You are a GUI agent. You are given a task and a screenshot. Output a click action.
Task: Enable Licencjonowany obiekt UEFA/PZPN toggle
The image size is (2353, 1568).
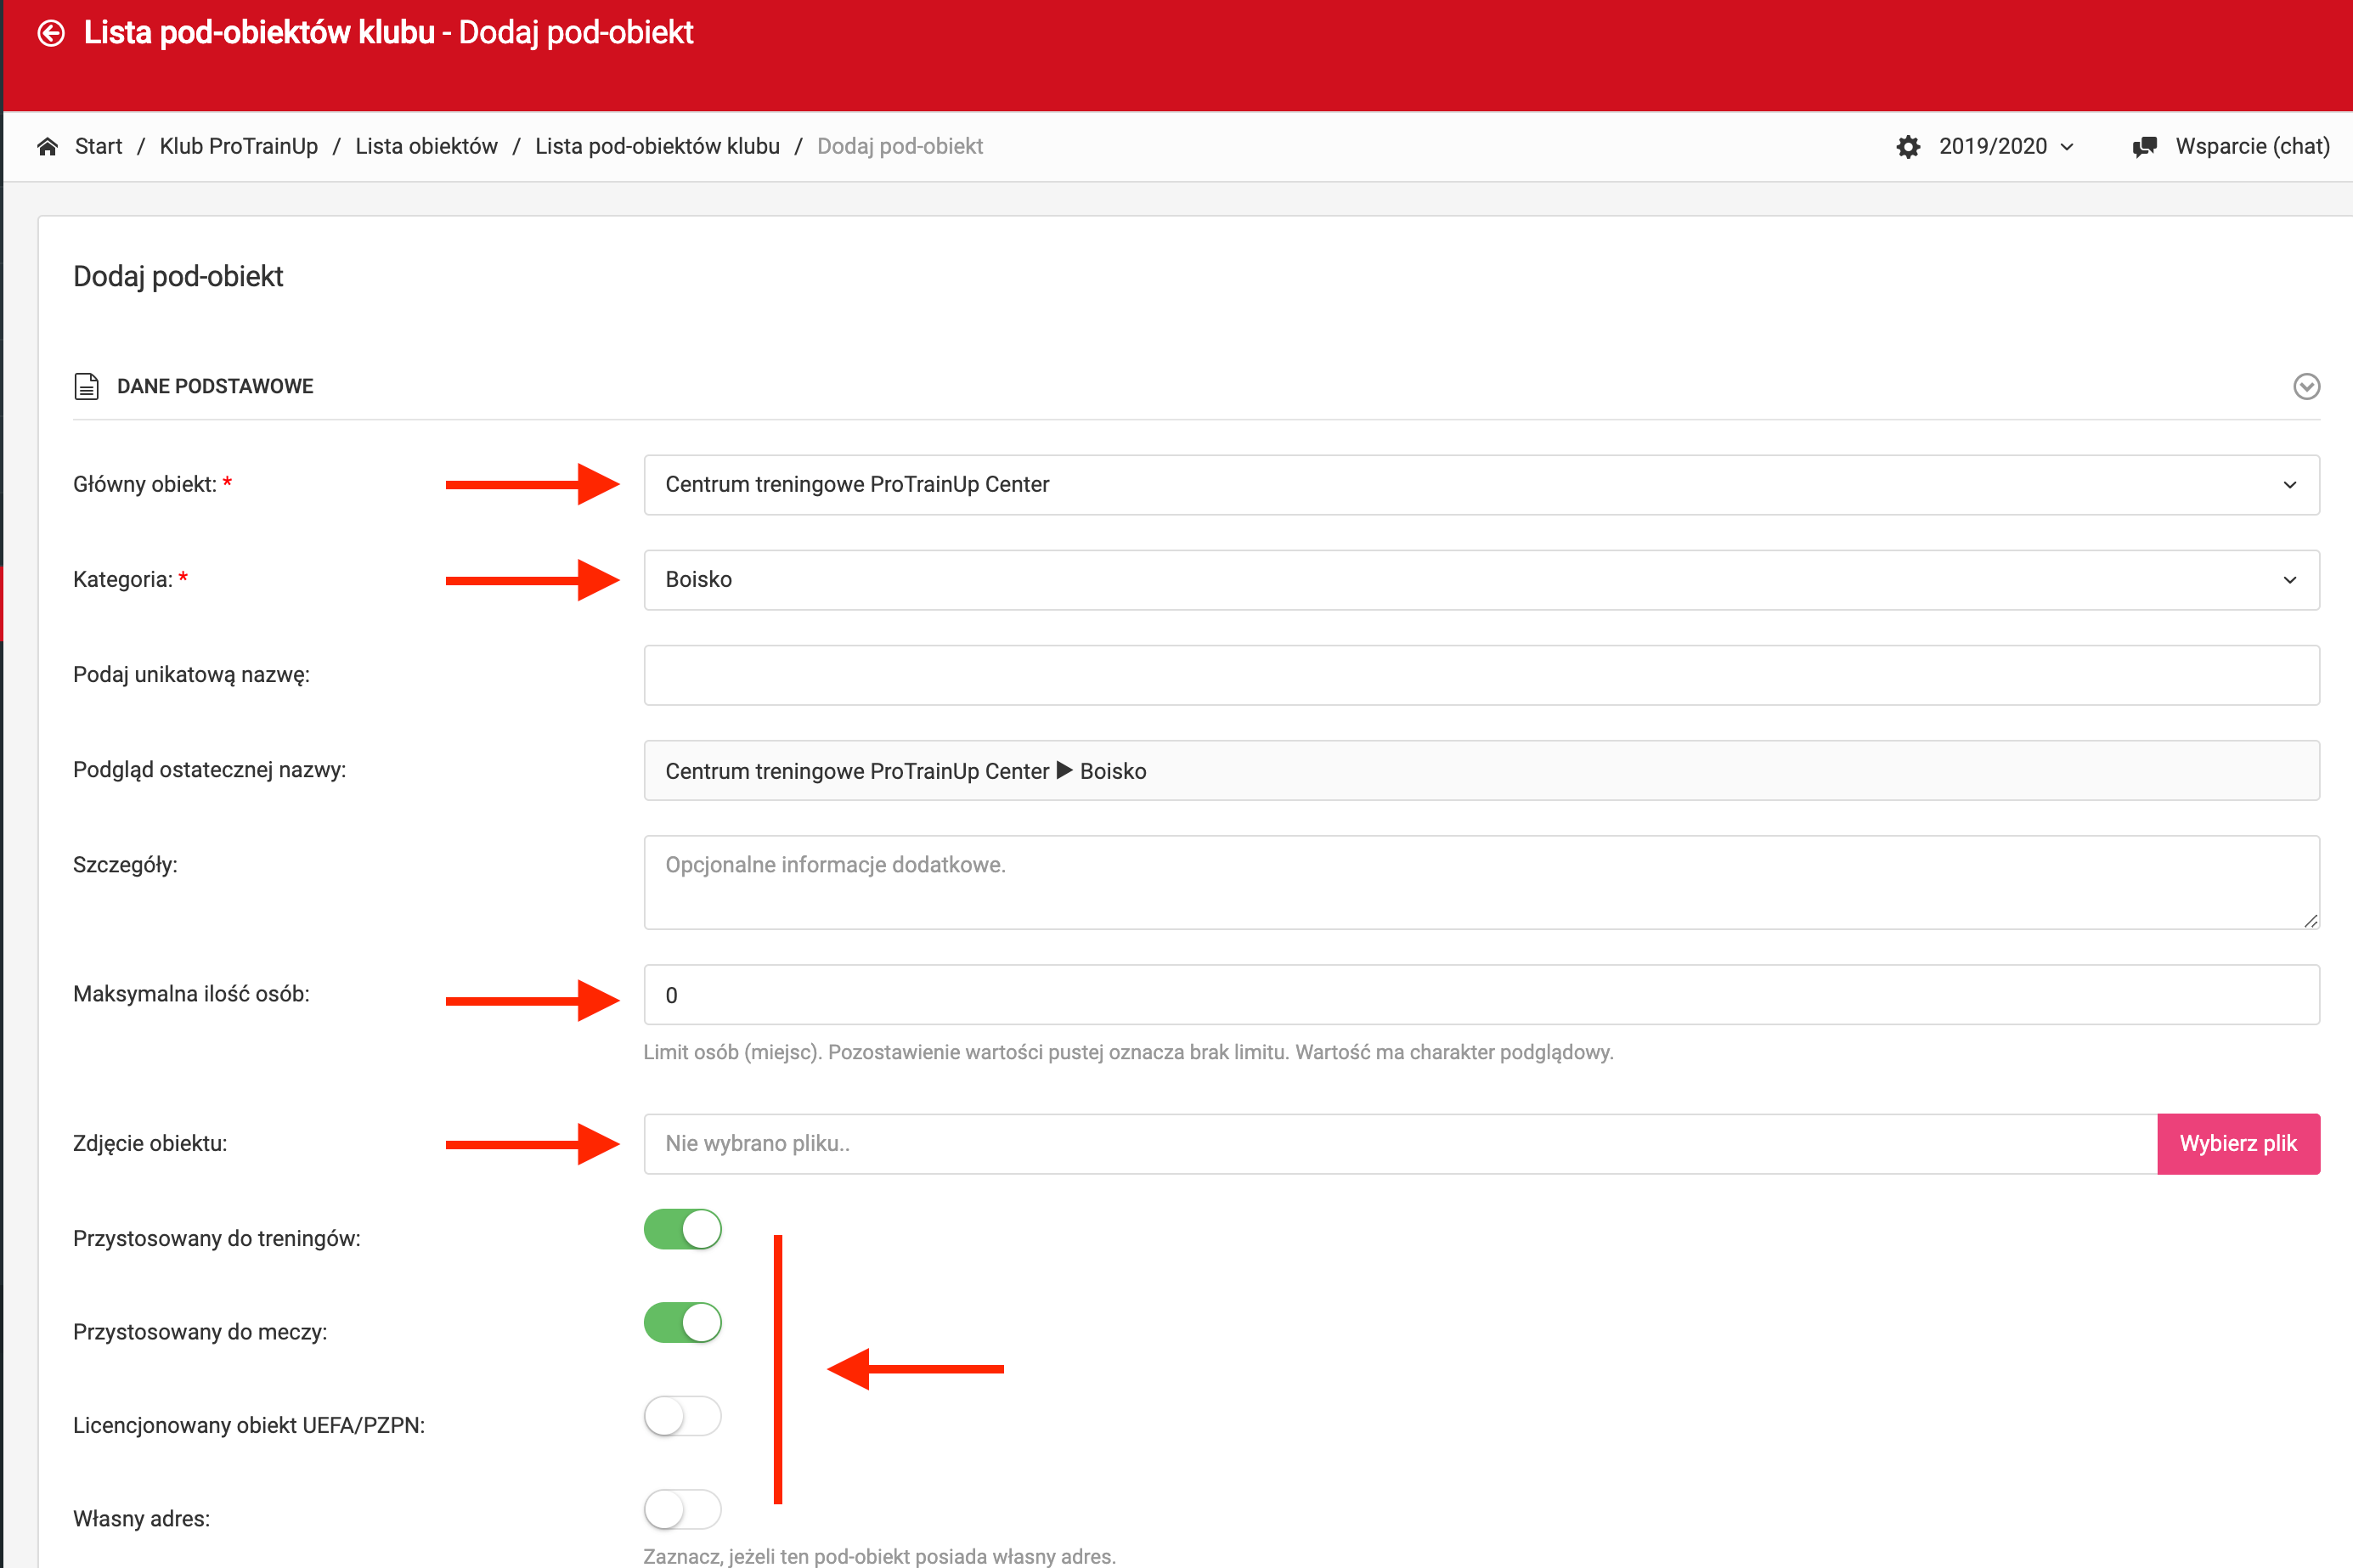coord(682,1416)
